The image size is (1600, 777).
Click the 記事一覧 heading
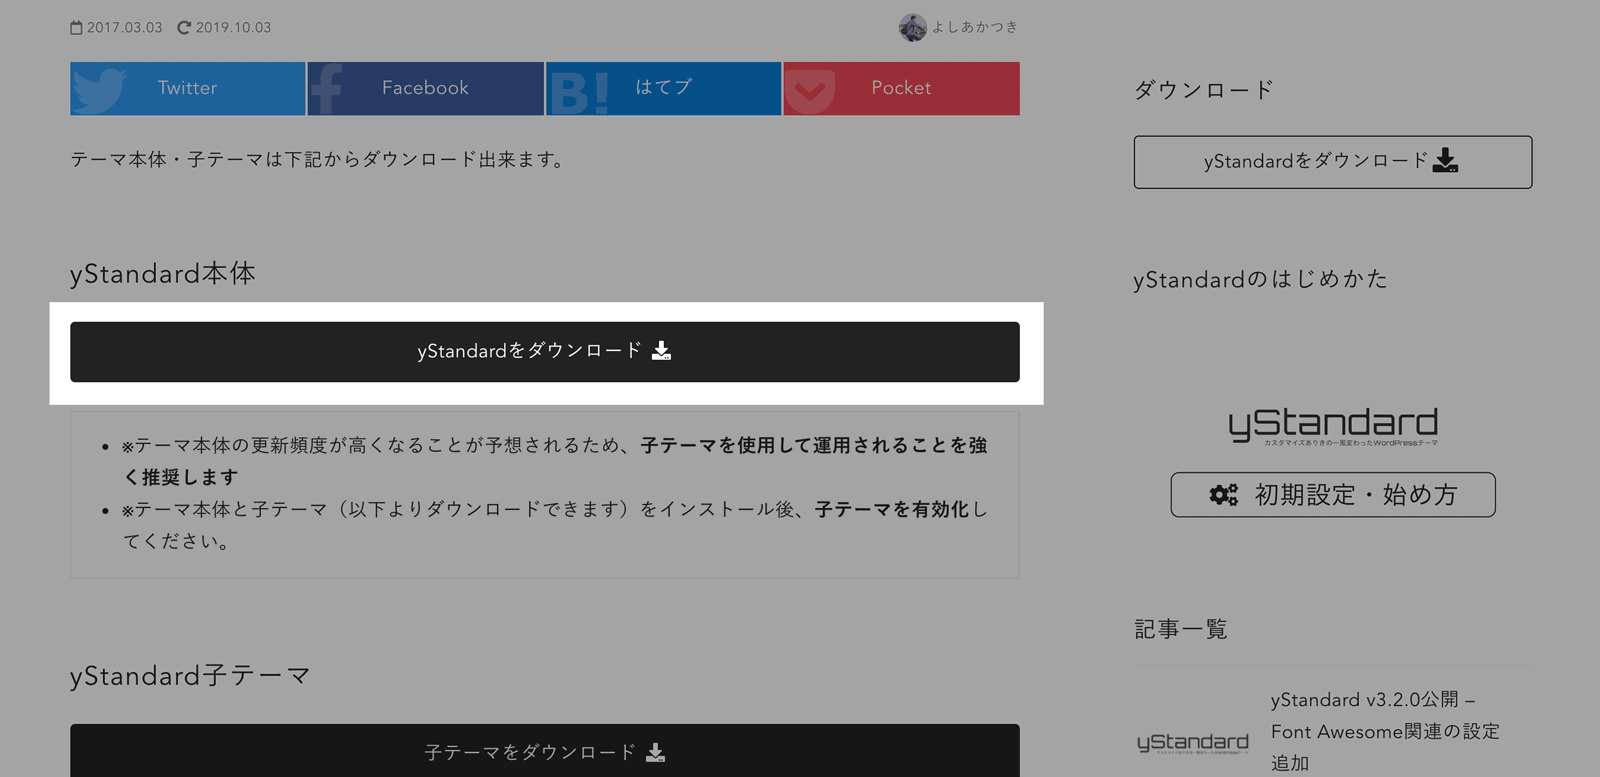tap(1181, 629)
